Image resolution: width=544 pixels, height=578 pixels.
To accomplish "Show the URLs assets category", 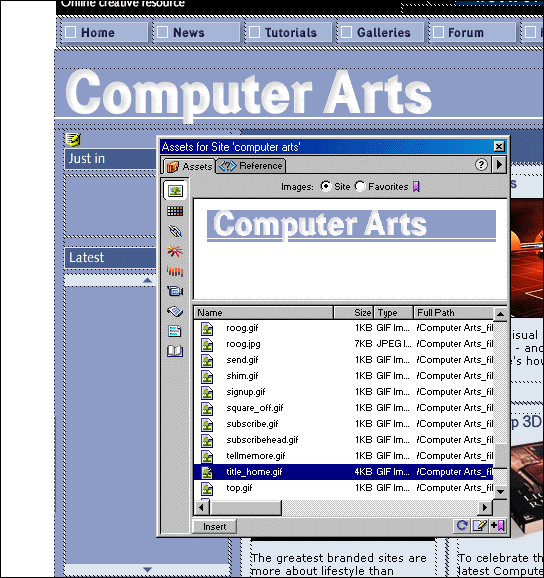I will coord(175,231).
